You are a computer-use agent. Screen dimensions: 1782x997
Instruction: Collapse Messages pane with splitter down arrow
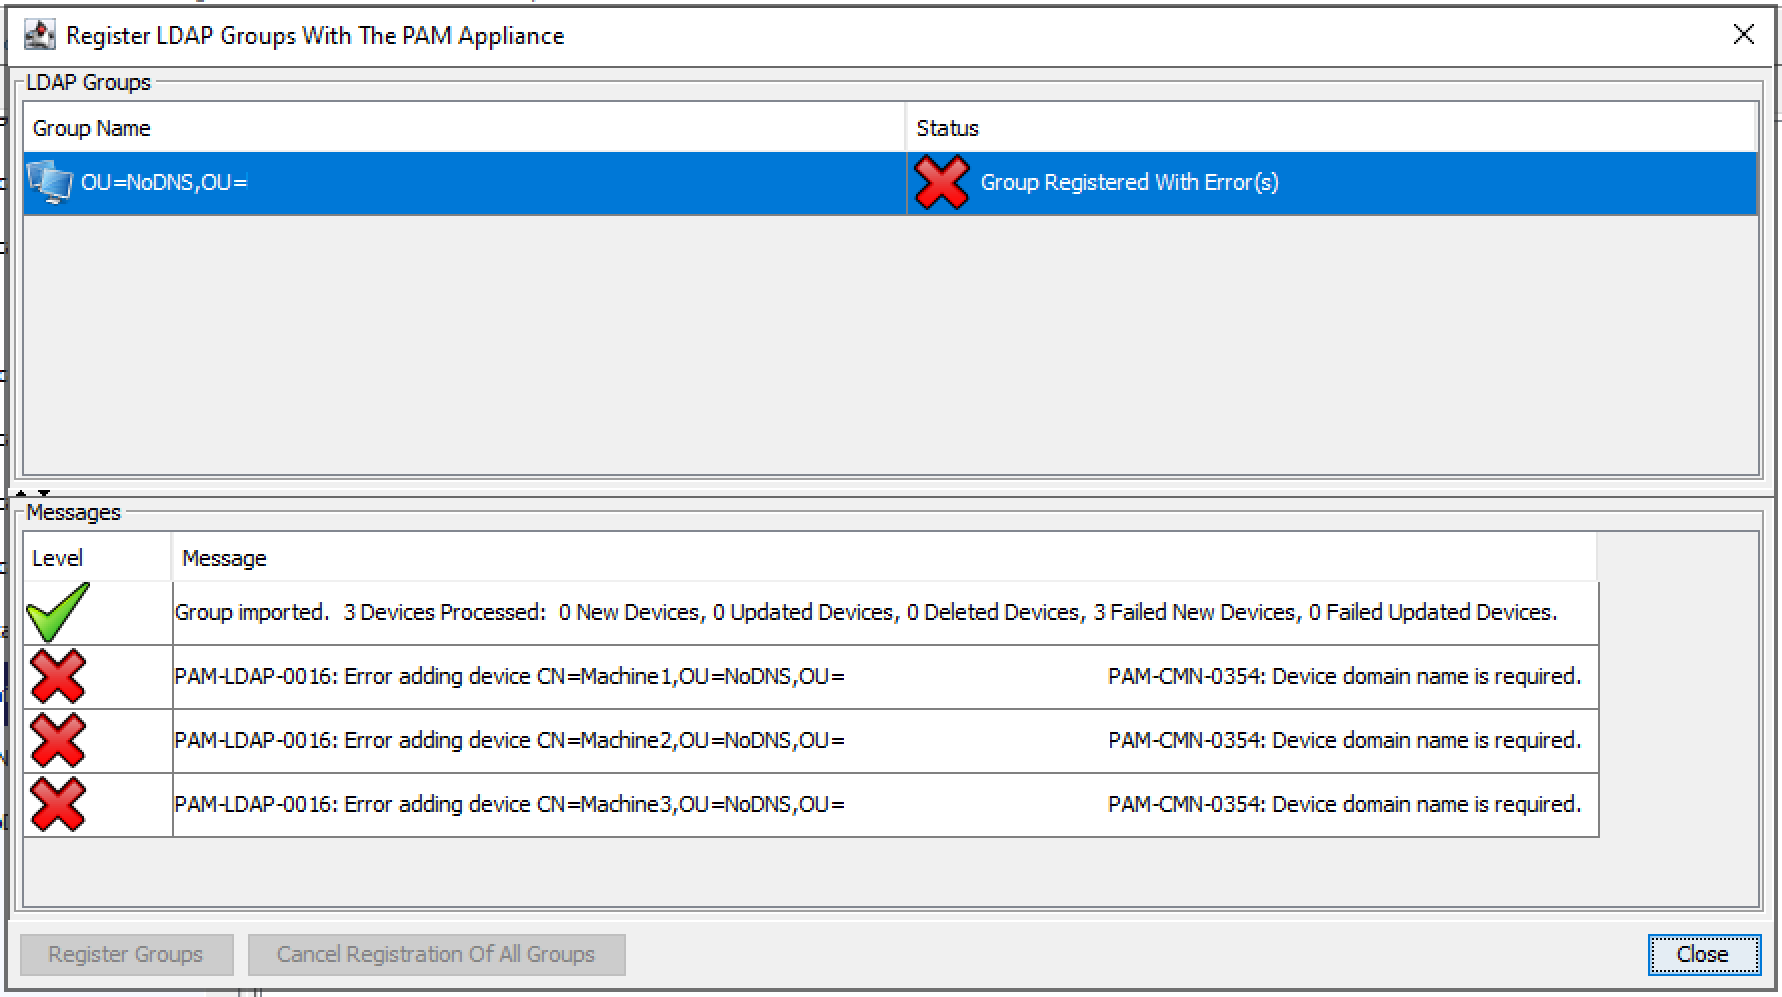tap(44, 493)
